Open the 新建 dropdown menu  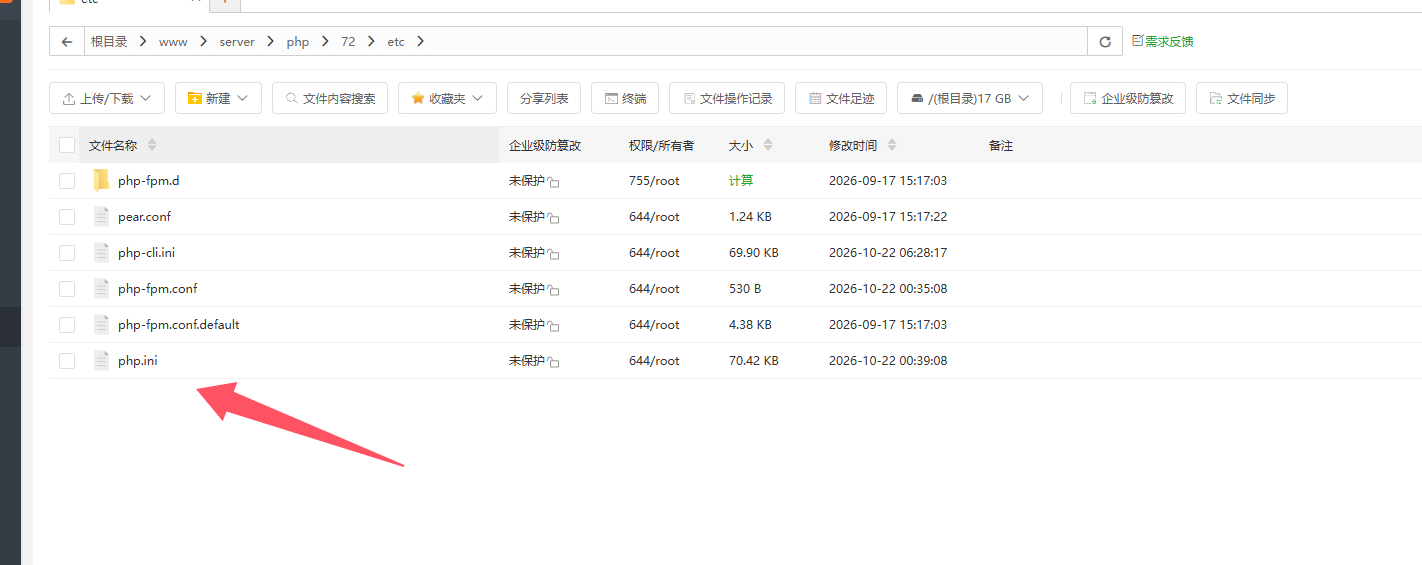[218, 98]
